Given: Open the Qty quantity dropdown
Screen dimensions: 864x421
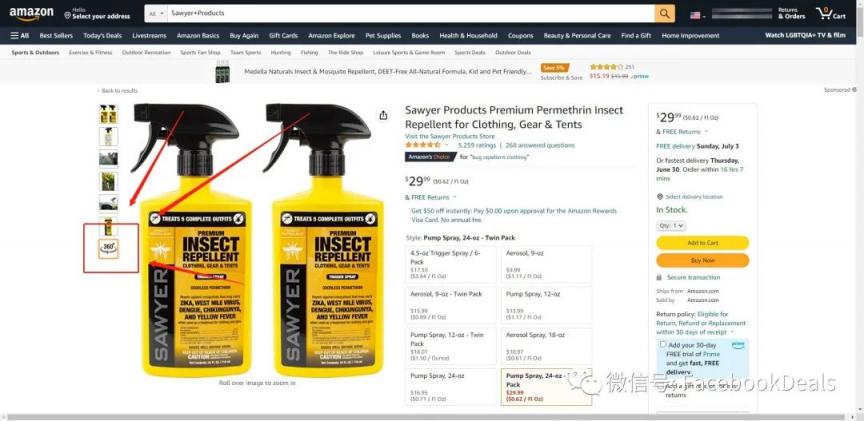Looking at the screenshot, I should tap(671, 225).
